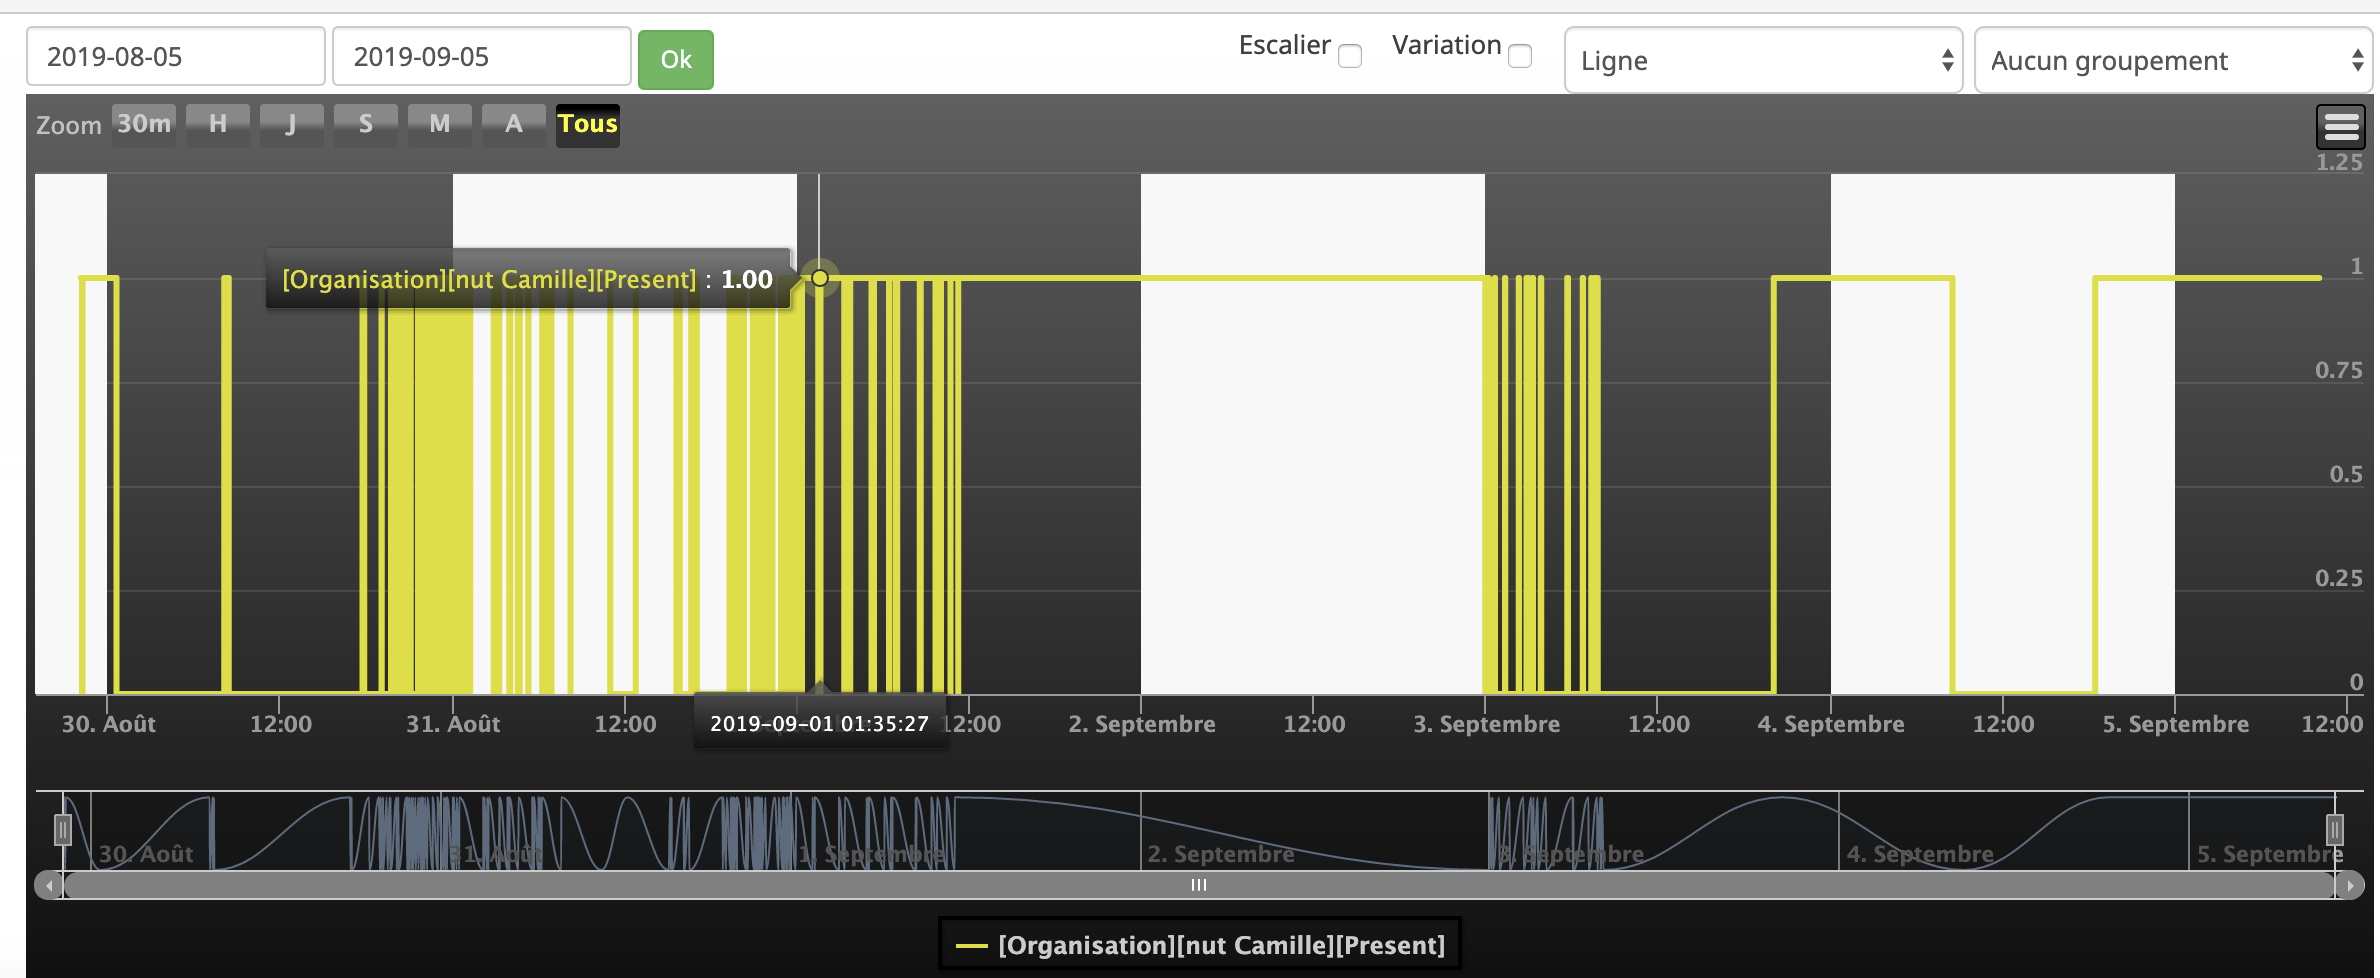
Task: Click the 0.25 y-axis value
Action: [2340, 578]
